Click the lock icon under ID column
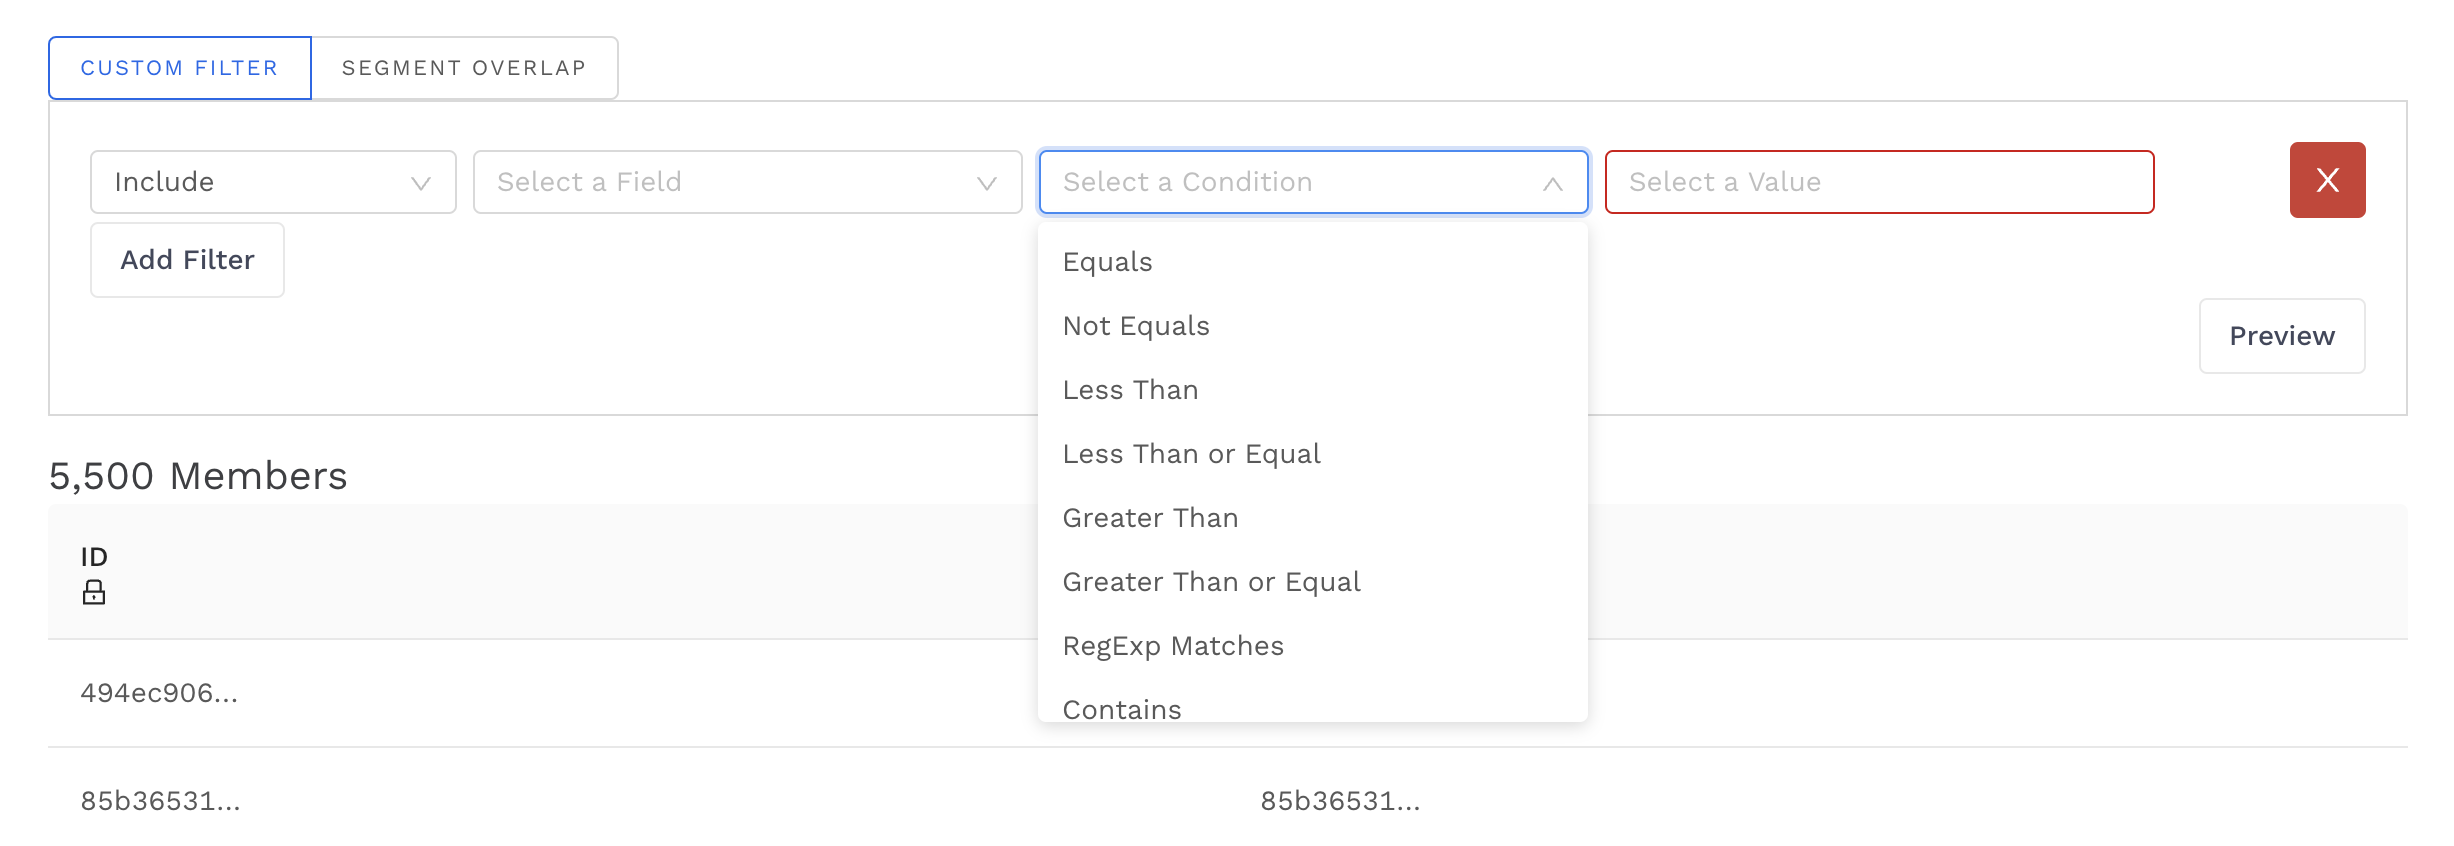This screenshot has height=846, width=2454. point(94,593)
